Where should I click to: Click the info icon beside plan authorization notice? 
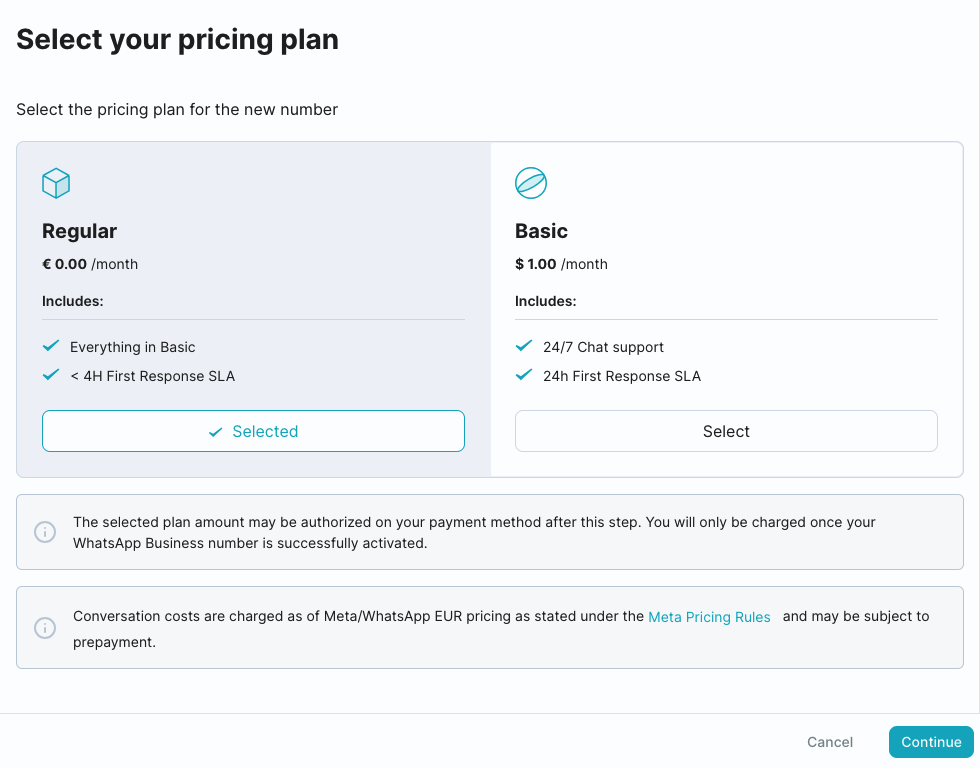45,532
